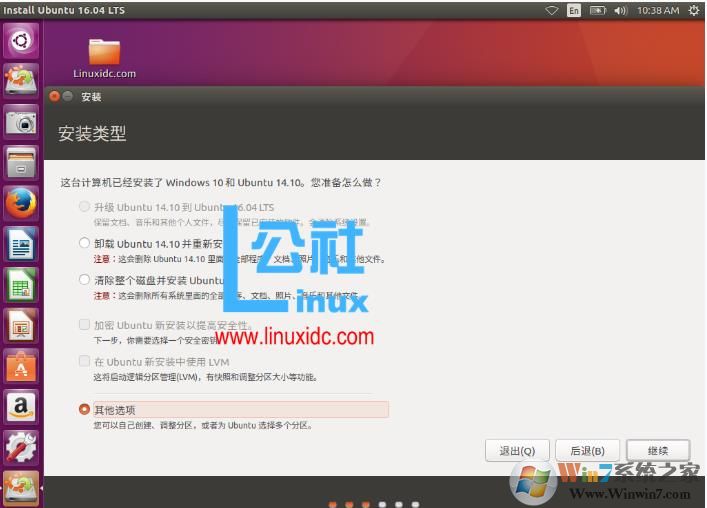Open the Ubuntu Dash search launcher

[x=21, y=41]
